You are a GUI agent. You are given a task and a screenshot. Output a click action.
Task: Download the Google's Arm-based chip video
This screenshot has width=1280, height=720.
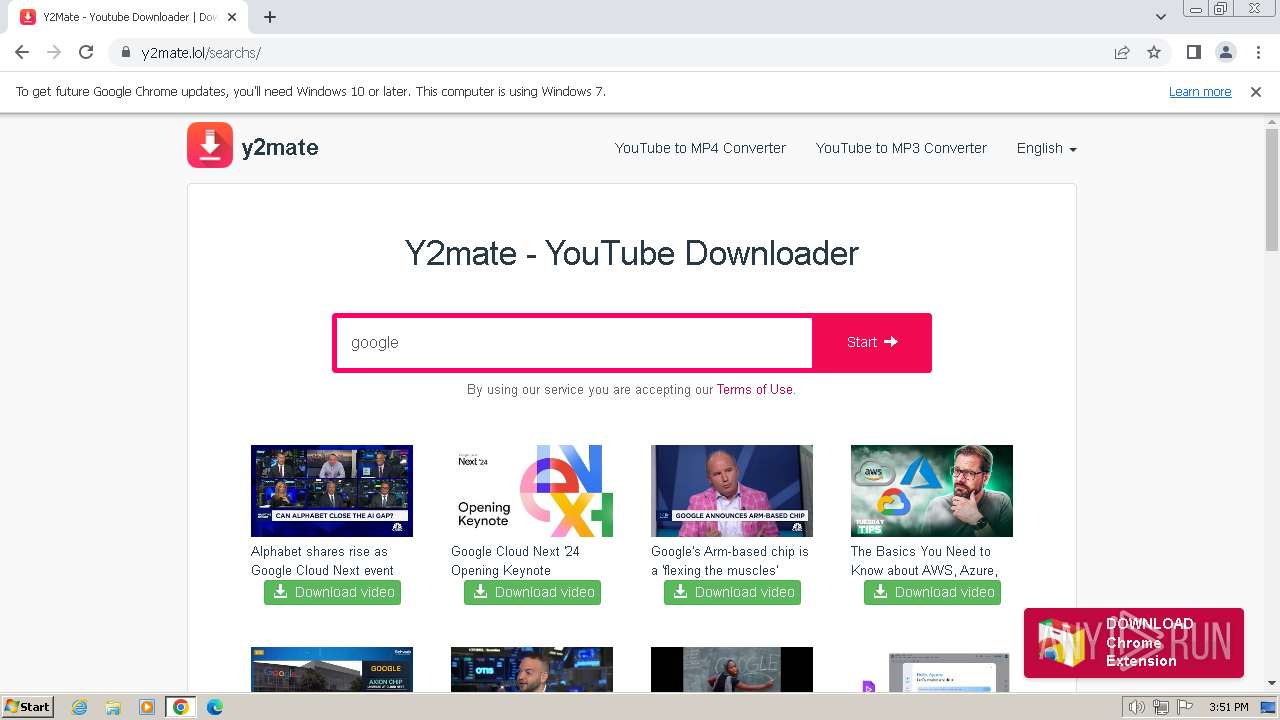click(732, 592)
